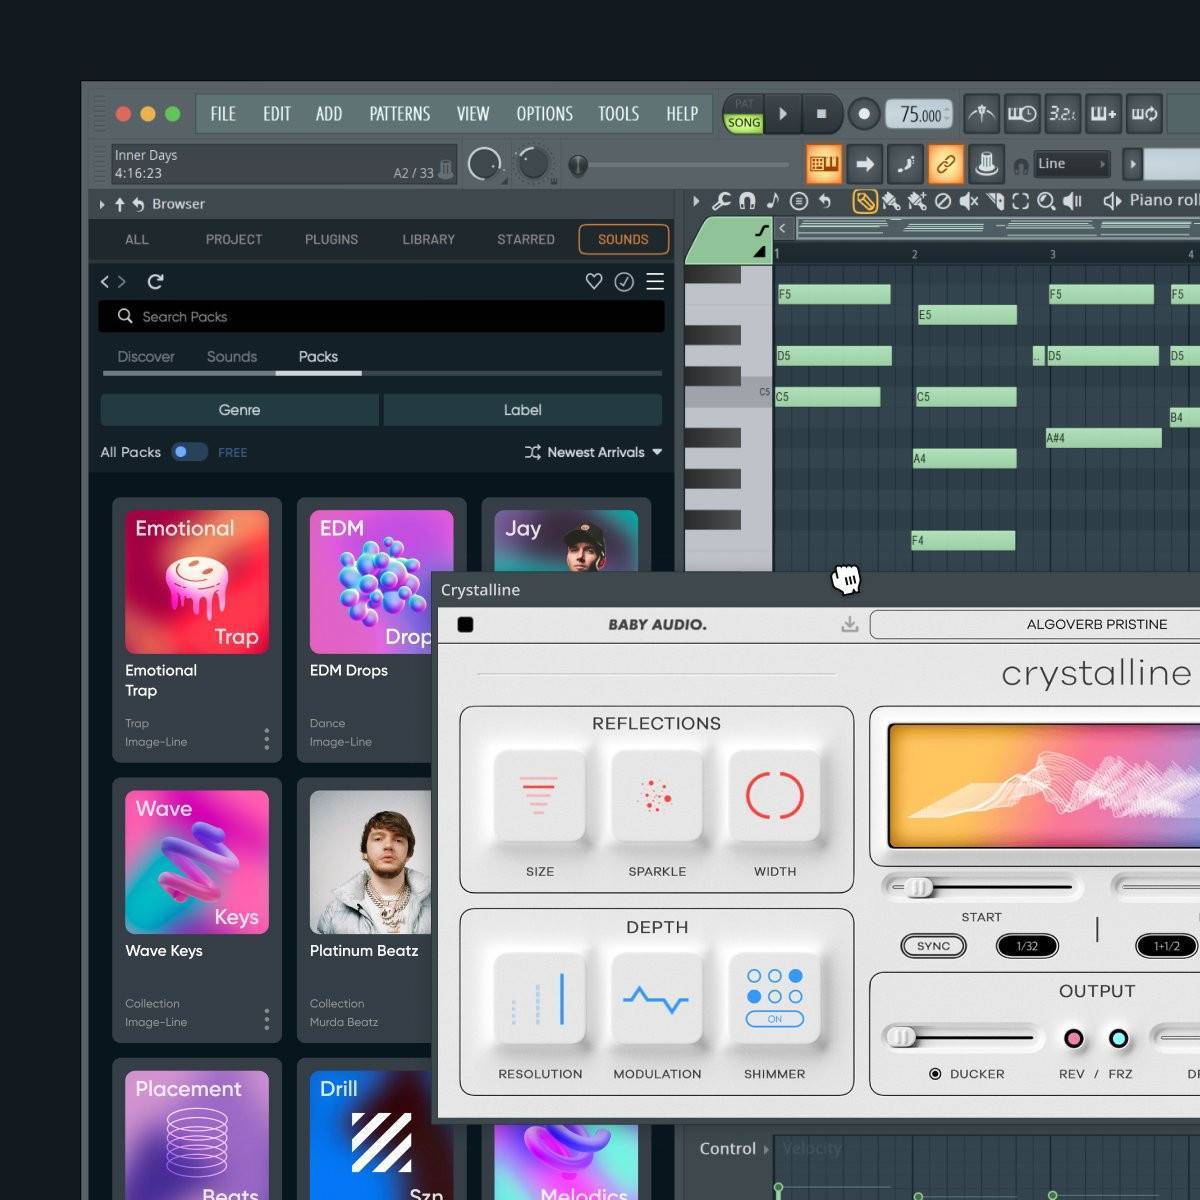The width and height of the screenshot is (1200, 1200).
Task: Open the Genre filter dropdown
Action: click(240, 410)
